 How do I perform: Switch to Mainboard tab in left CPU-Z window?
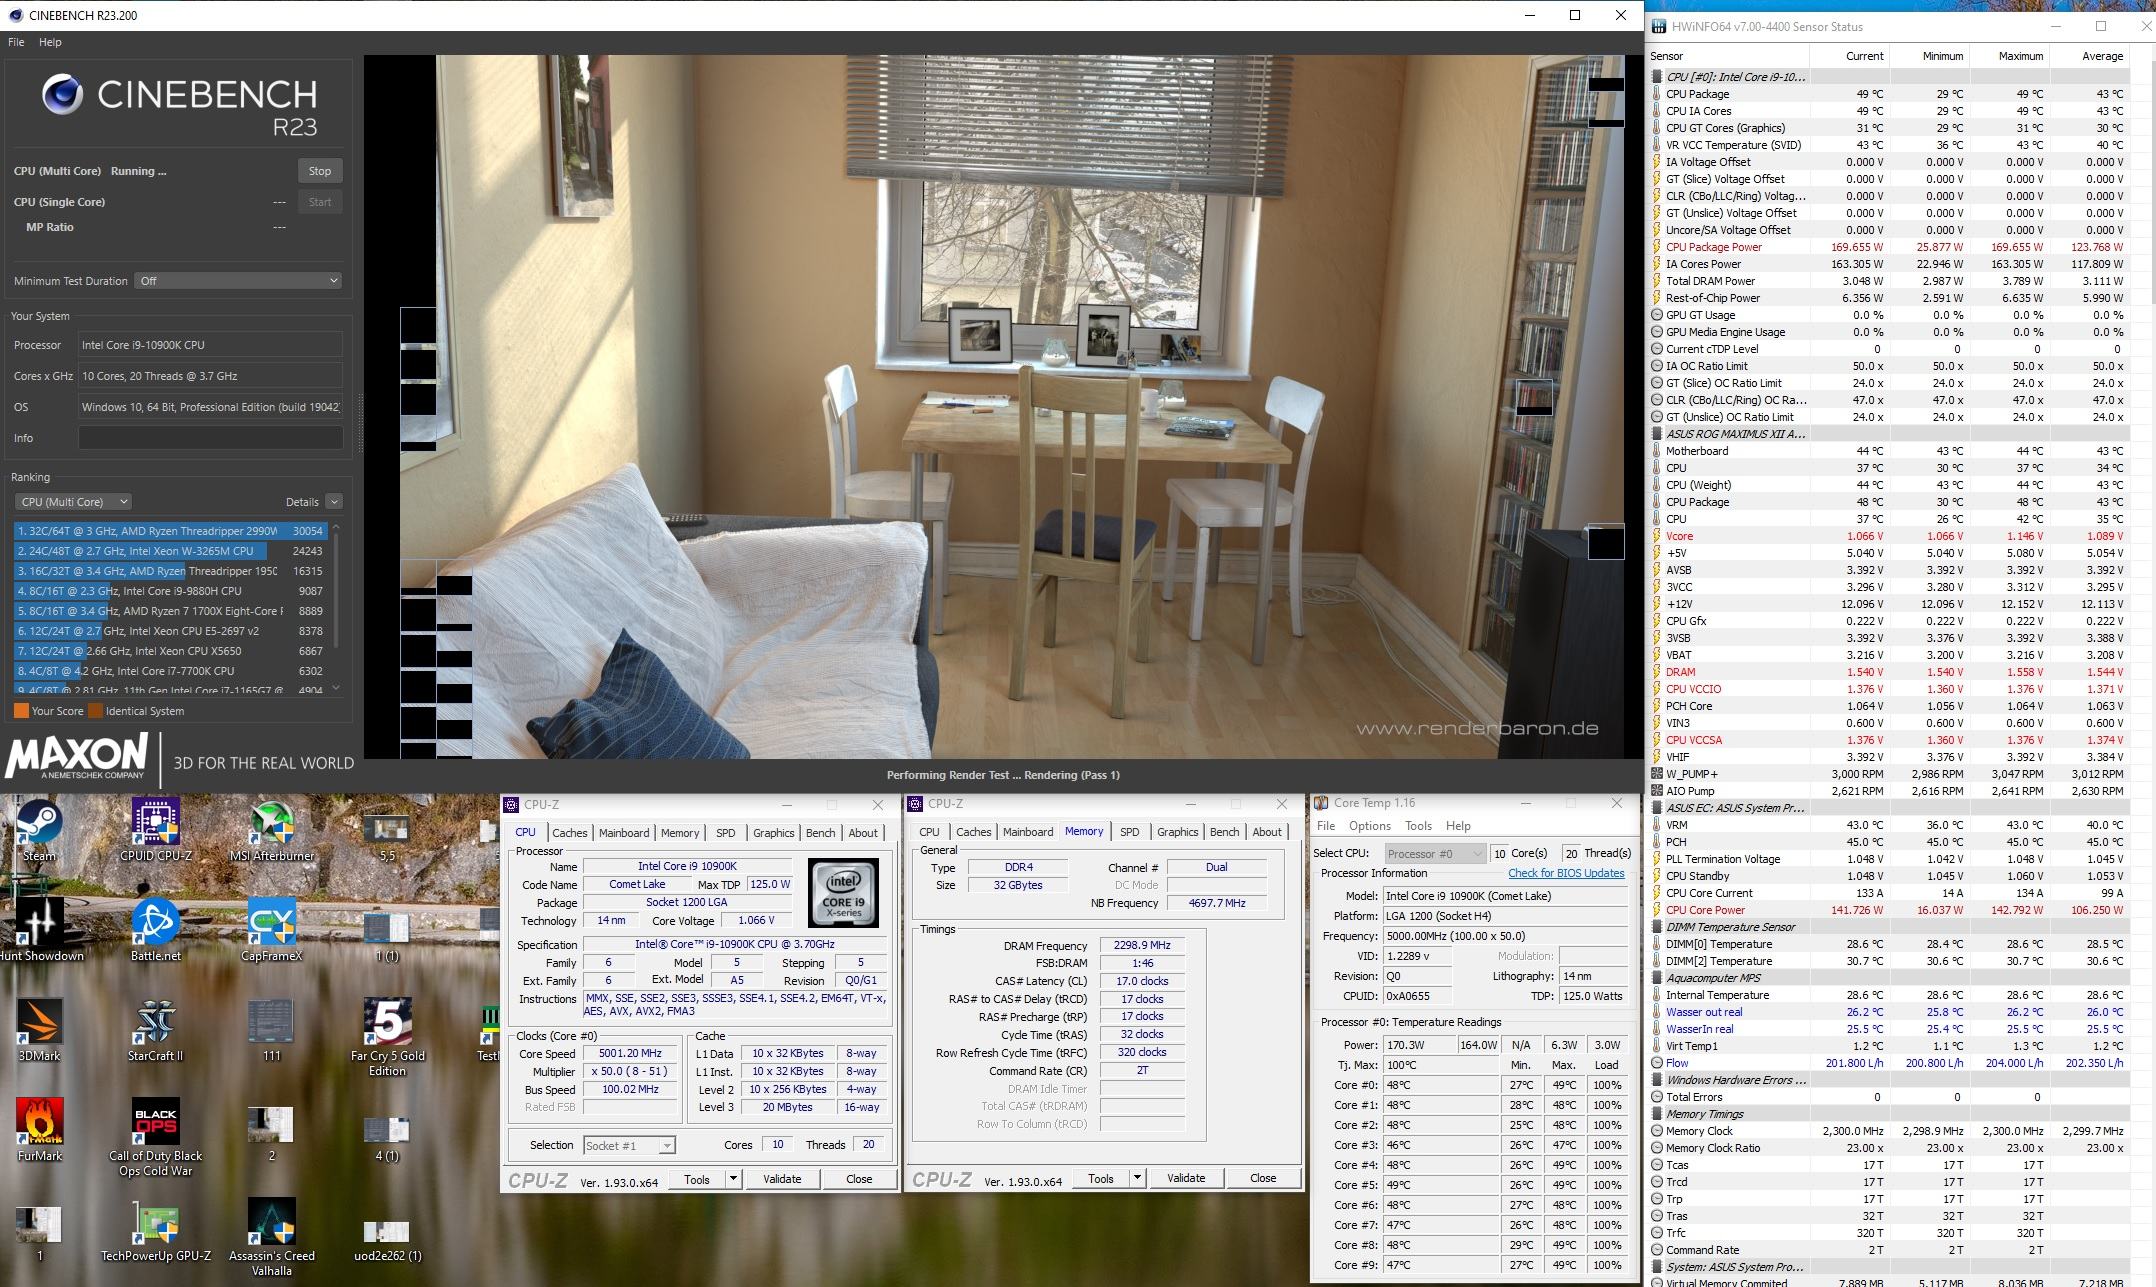point(624,833)
